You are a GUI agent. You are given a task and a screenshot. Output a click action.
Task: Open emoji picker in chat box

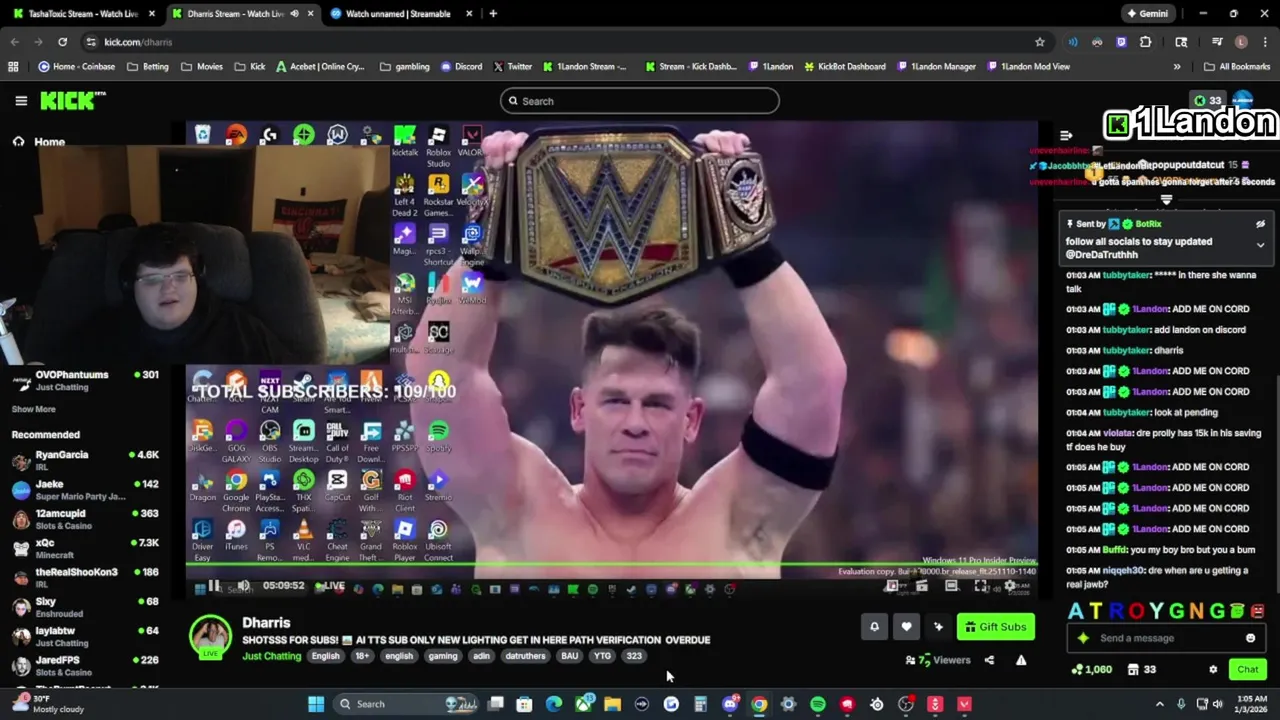1250,638
